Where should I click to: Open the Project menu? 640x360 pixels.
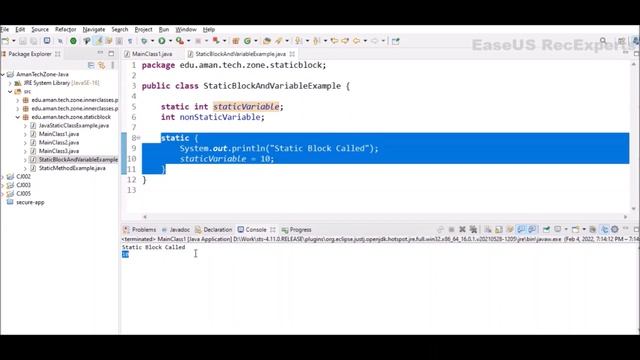(143, 29)
